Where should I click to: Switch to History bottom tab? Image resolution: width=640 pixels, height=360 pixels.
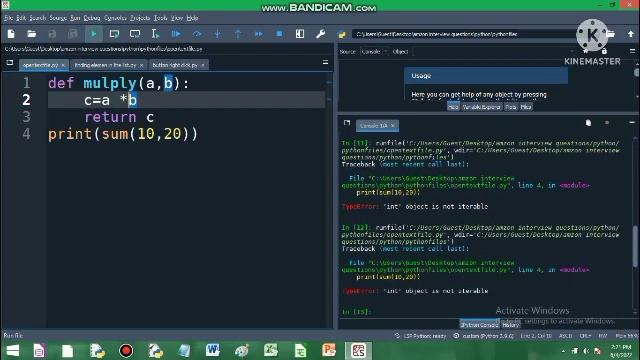(x=511, y=325)
